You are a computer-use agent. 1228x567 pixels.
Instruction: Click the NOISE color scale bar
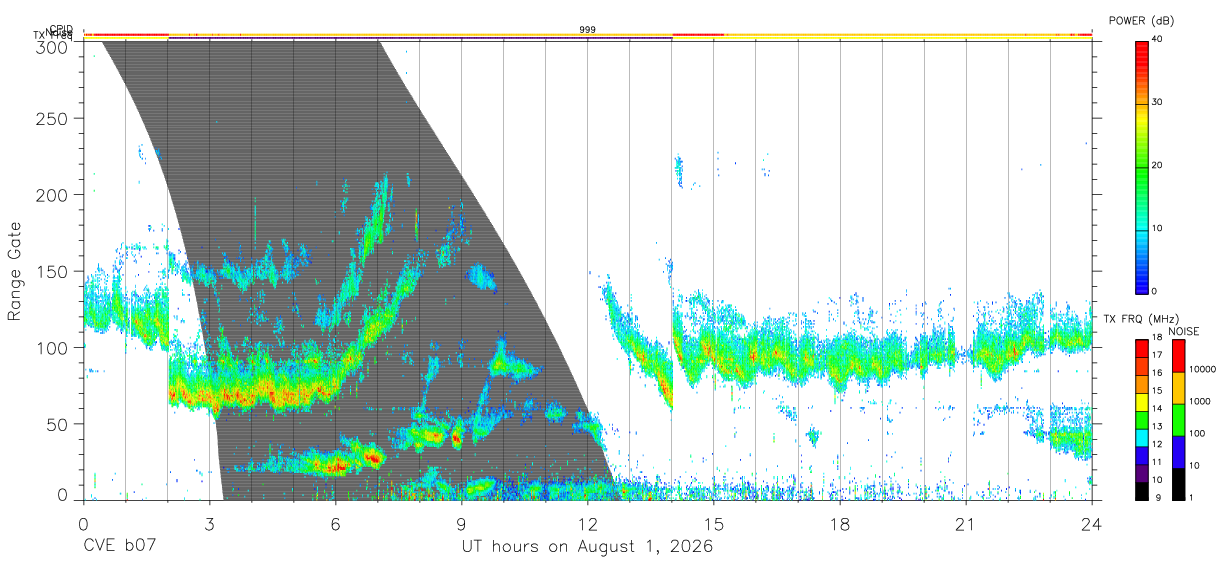click(1177, 418)
